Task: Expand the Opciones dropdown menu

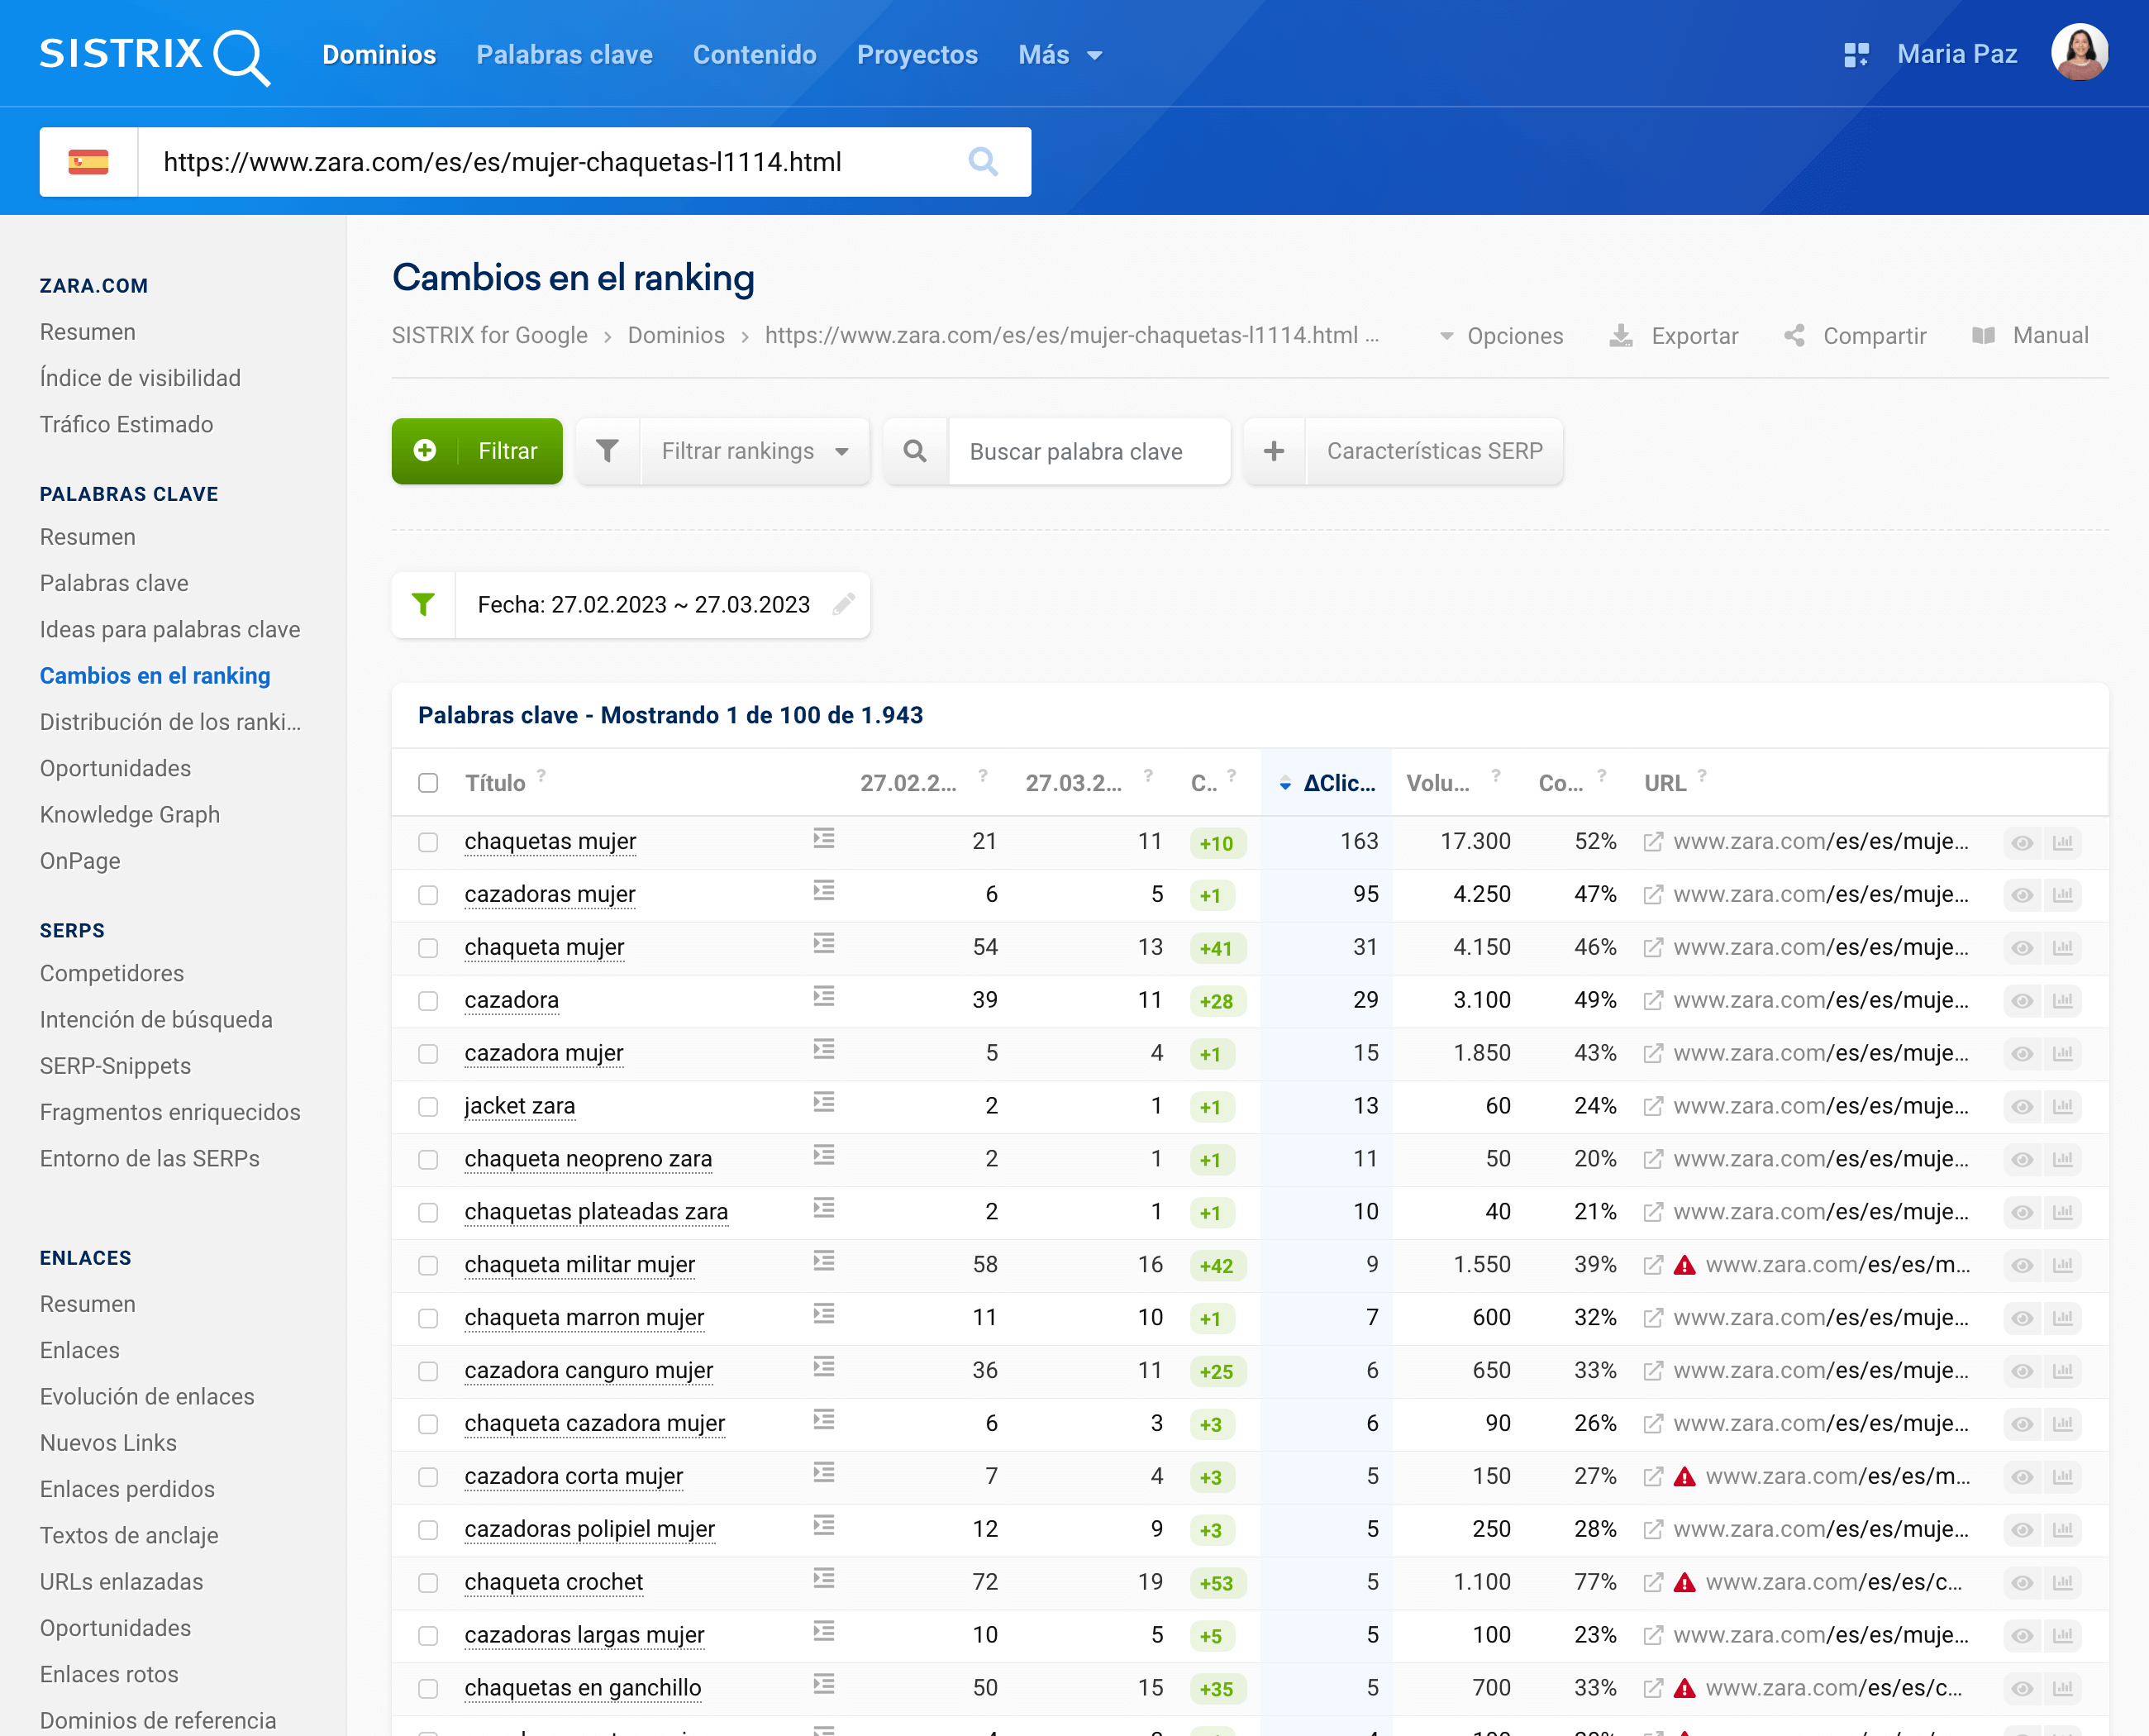Action: tap(1501, 335)
